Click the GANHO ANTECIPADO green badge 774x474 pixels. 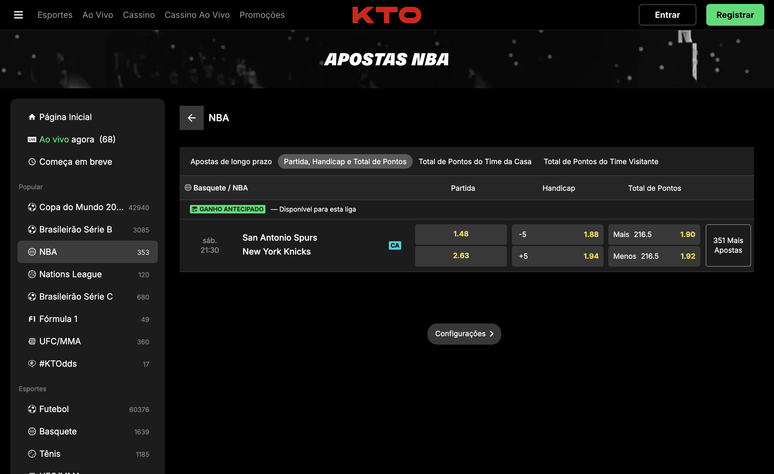click(228, 209)
